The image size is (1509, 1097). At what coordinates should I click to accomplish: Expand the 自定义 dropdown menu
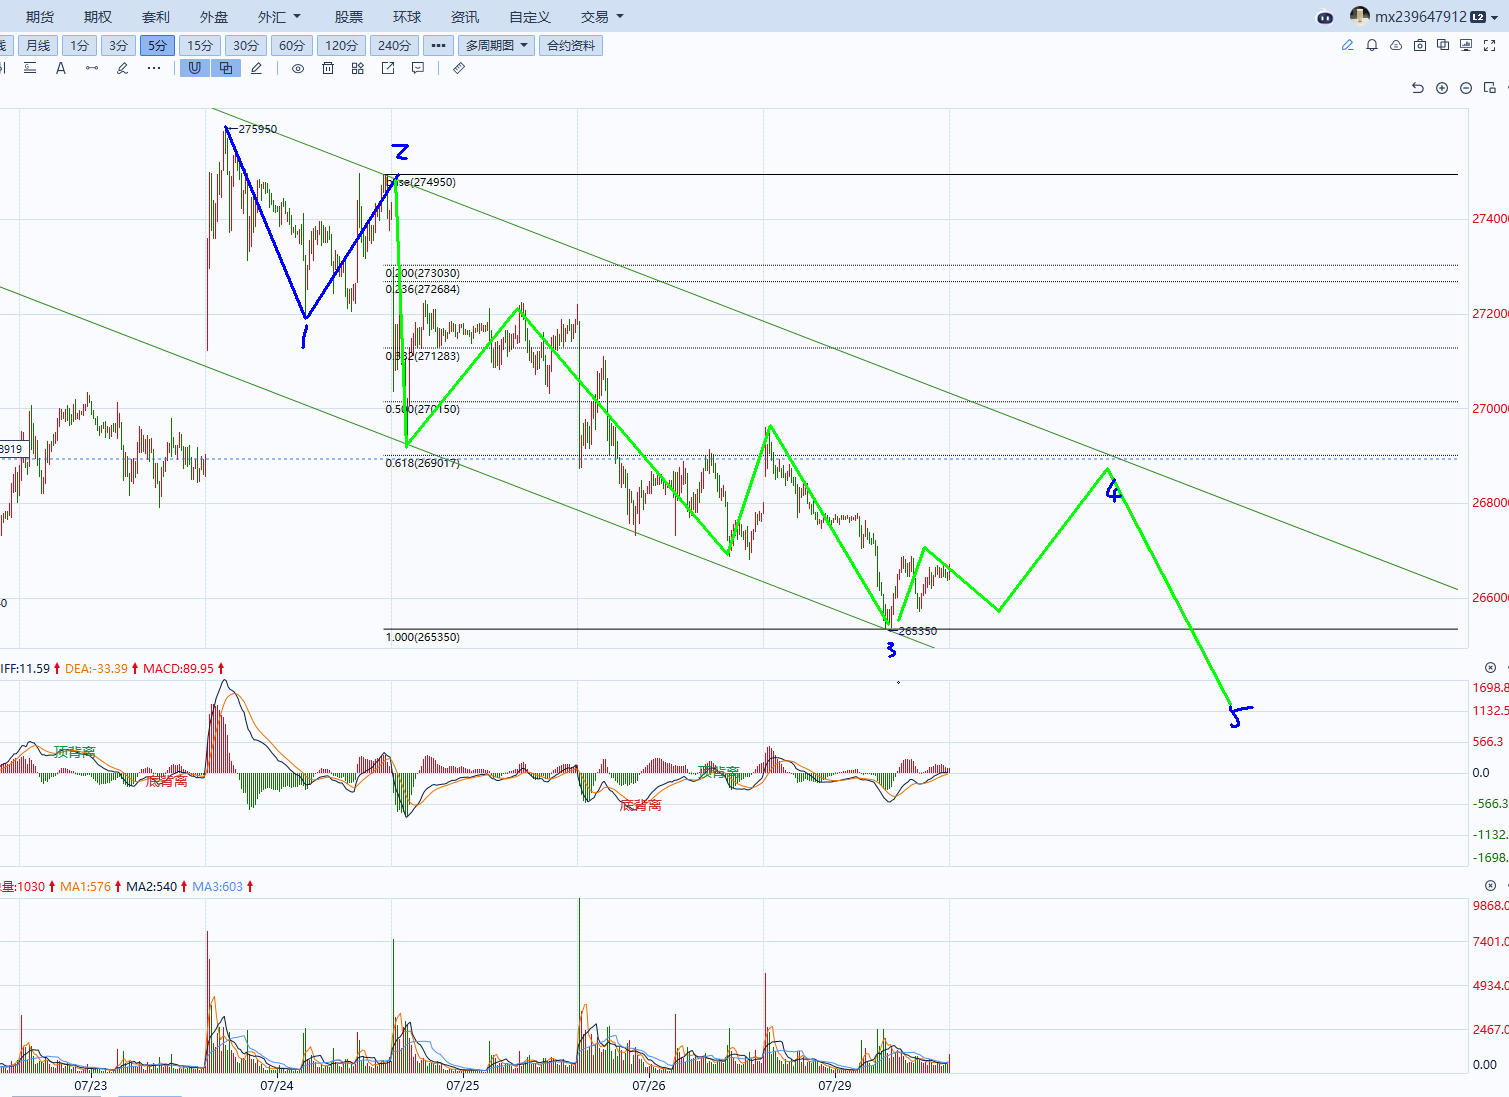tap(530, 17)
